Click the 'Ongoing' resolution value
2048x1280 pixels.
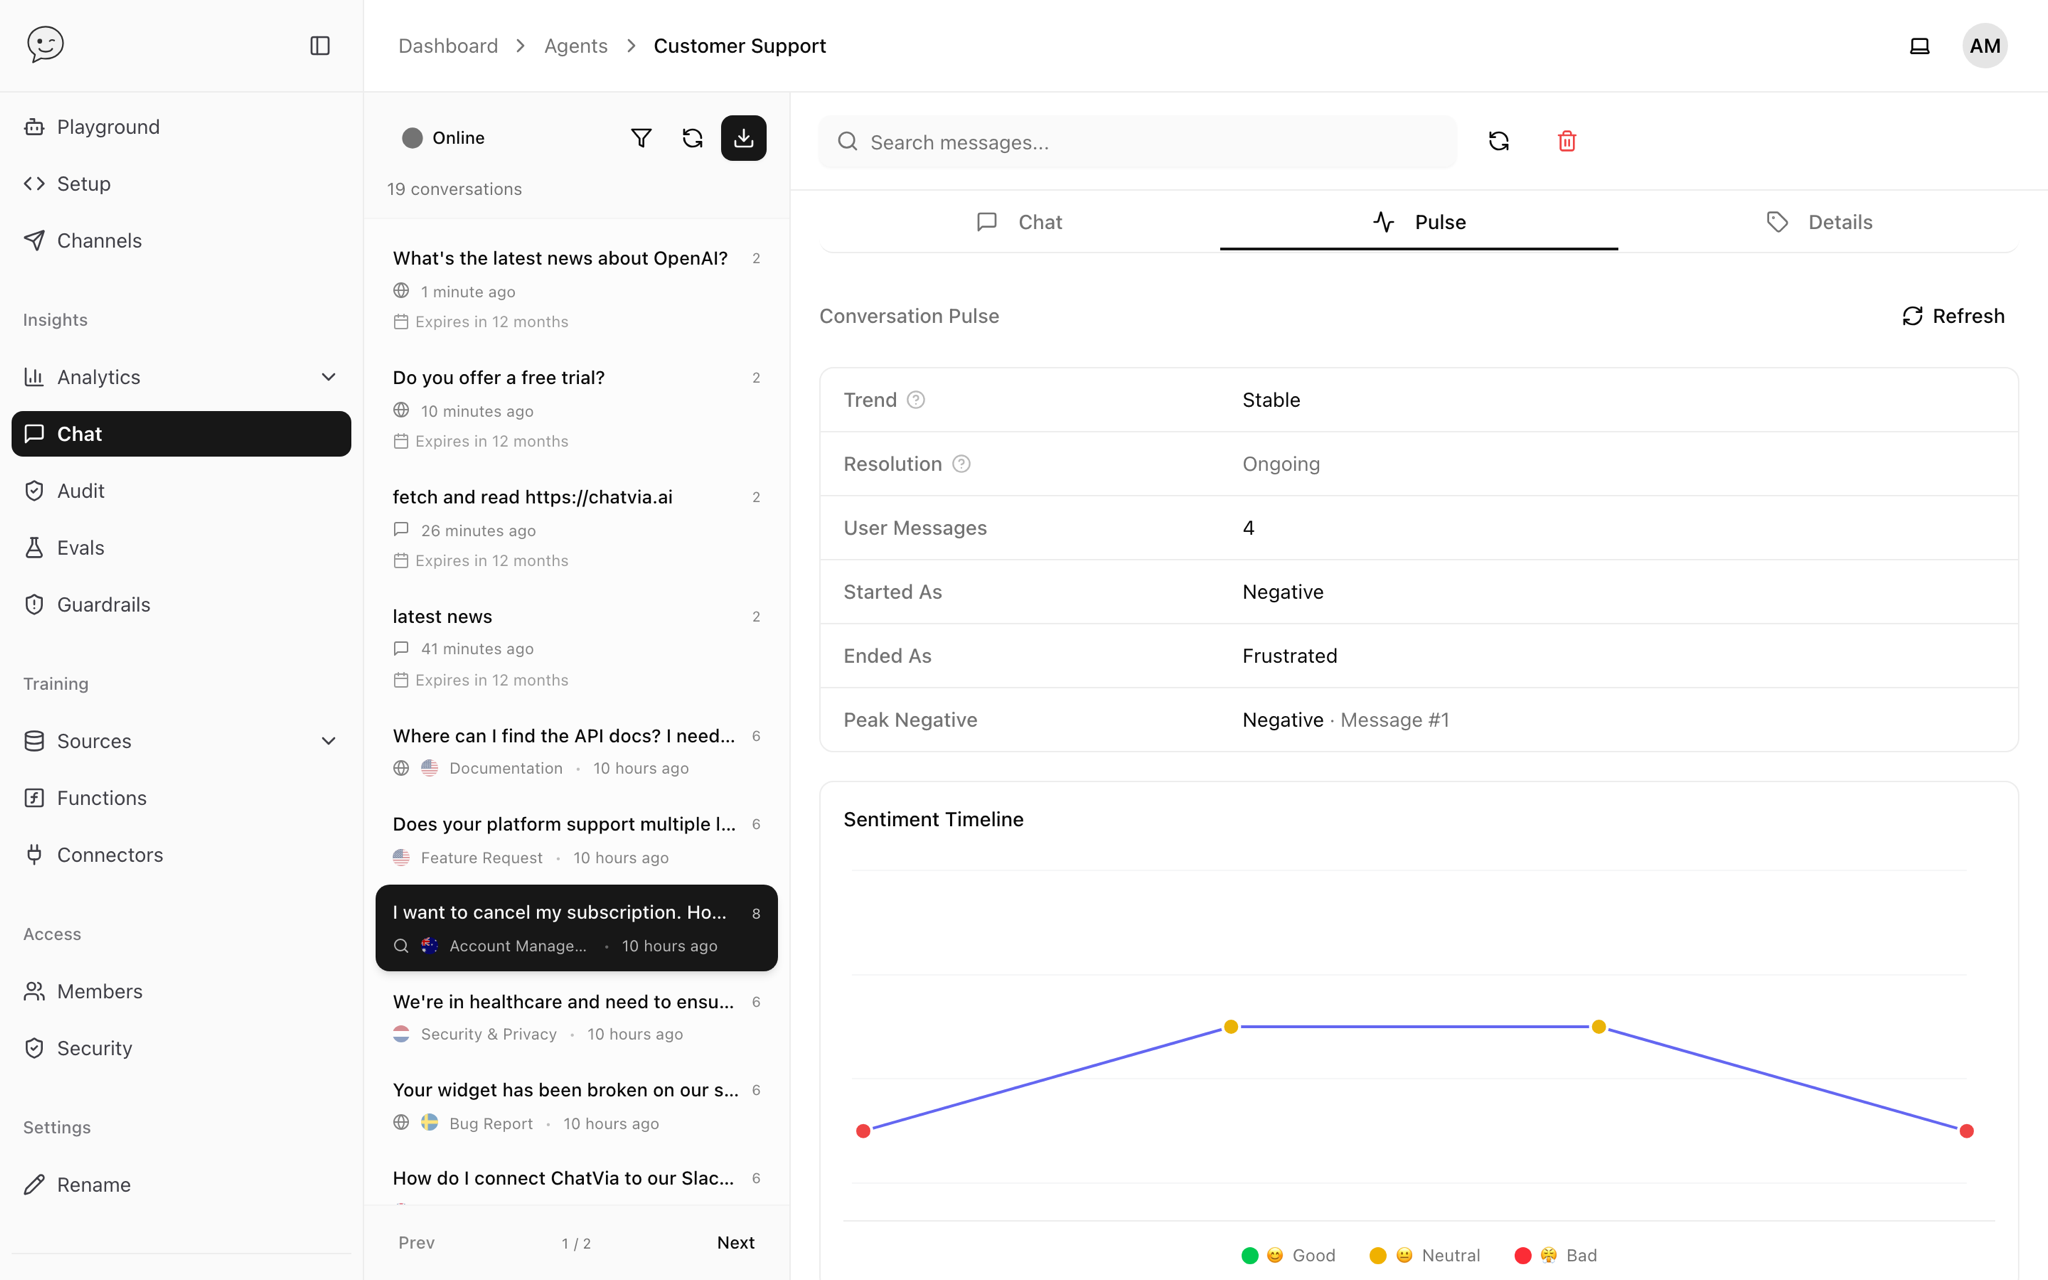[1281, 464]
